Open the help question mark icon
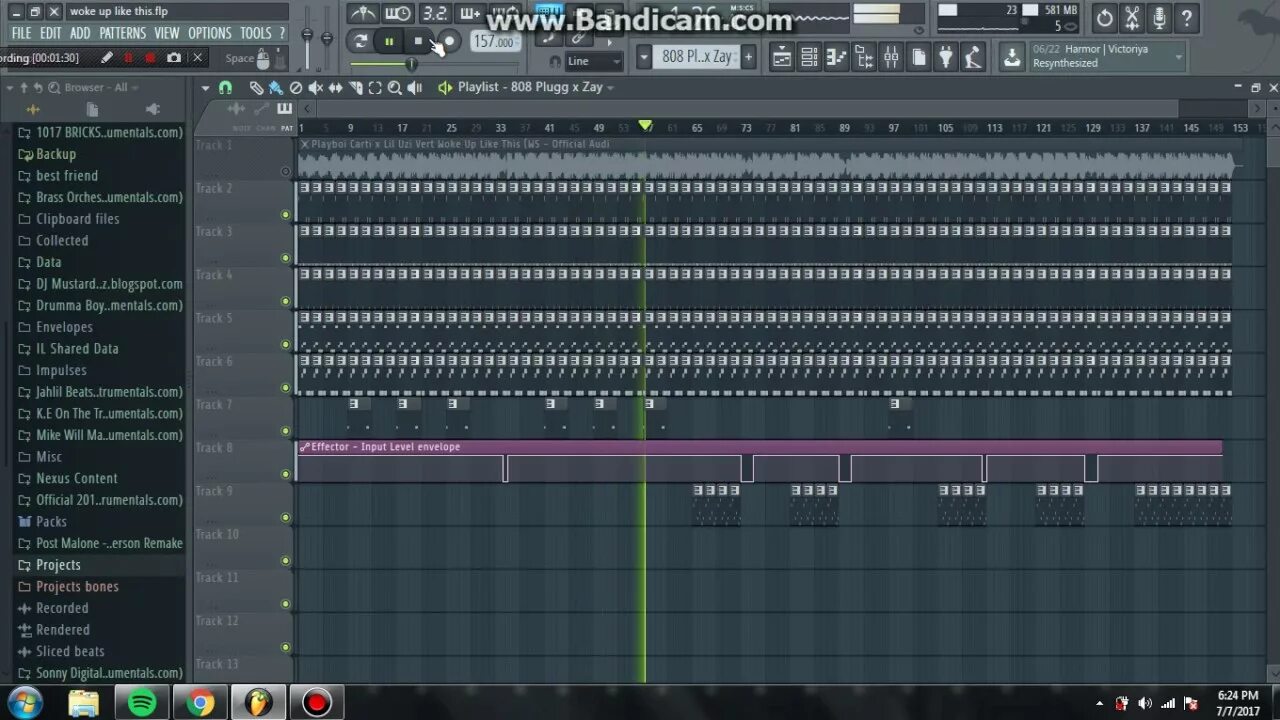The height and width of the screenshot is (720, 1280). tap(1186, 17)
